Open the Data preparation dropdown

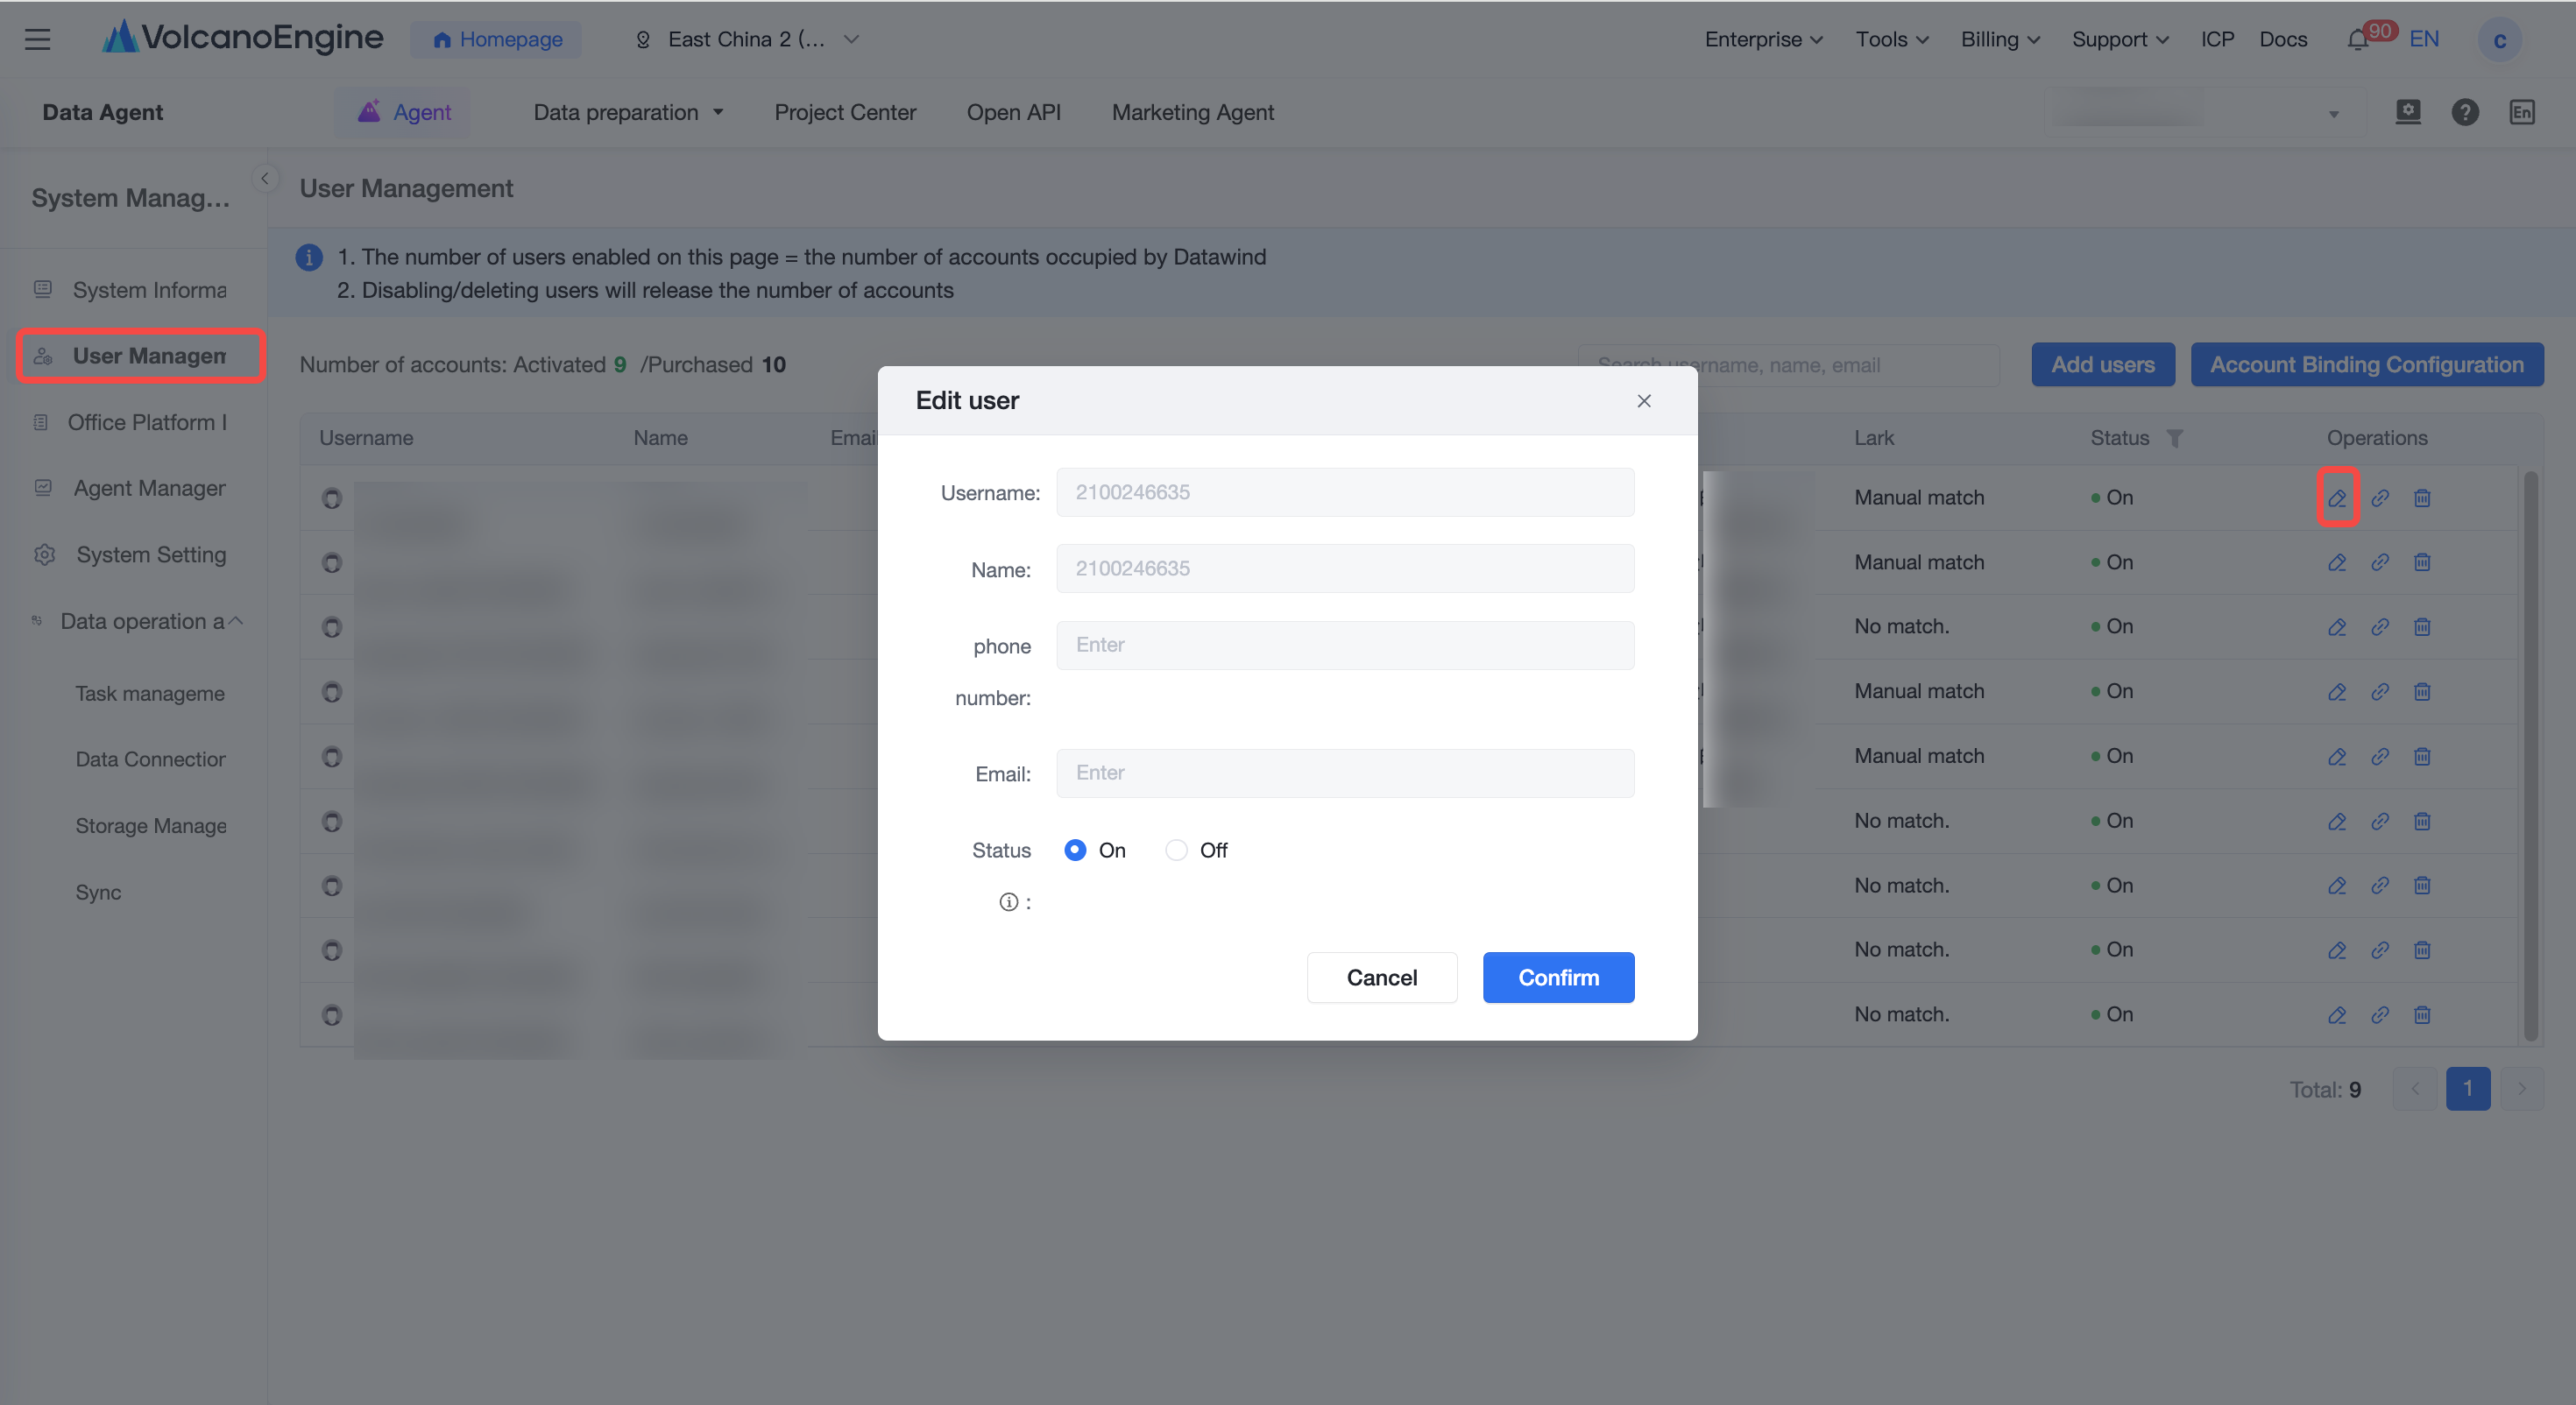[x=628, y=112]
